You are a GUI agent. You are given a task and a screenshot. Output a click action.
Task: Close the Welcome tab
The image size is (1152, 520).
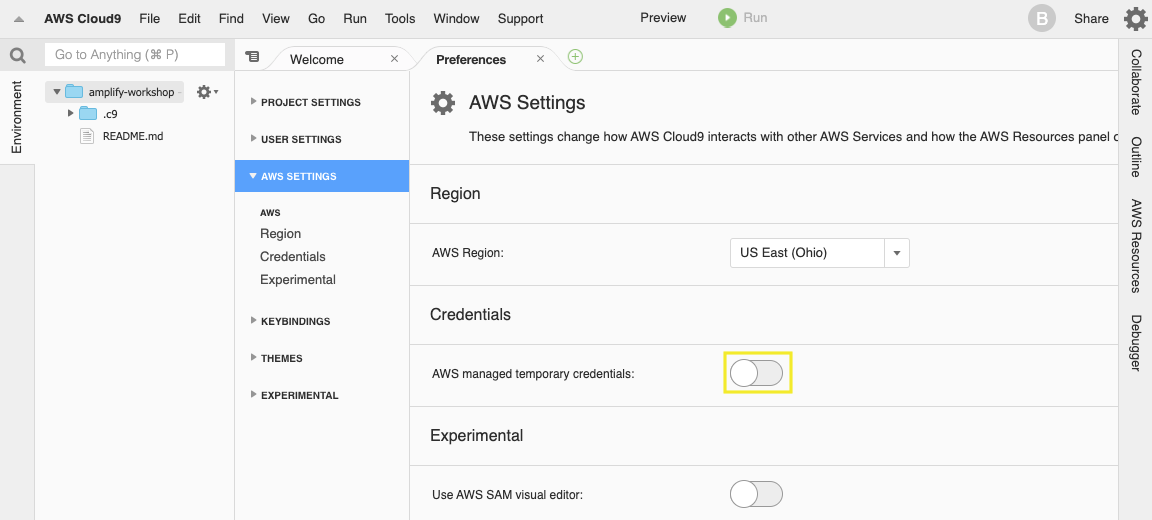click(x=395, y=59)
